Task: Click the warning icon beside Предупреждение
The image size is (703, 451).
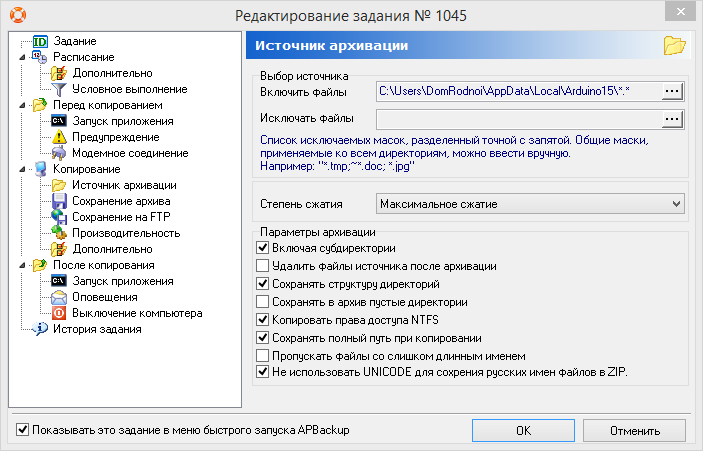Action: [x=58, y=137]
